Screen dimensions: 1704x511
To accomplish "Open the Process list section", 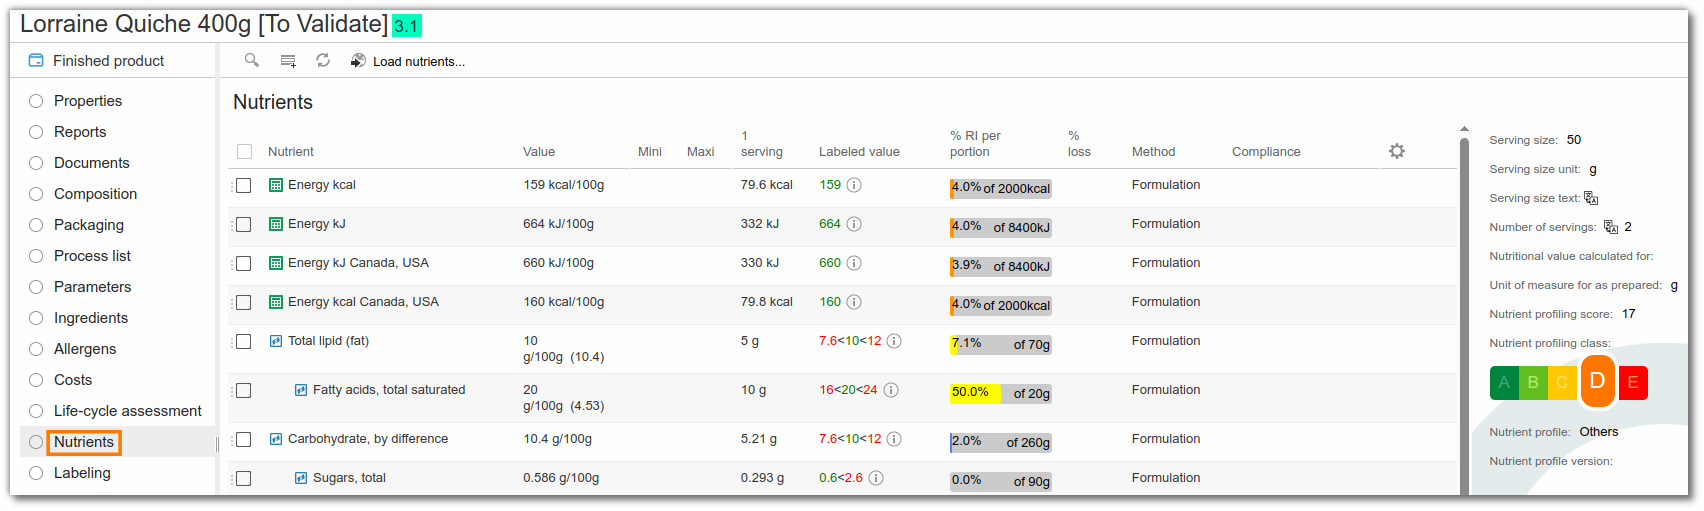I will [93, 256].
